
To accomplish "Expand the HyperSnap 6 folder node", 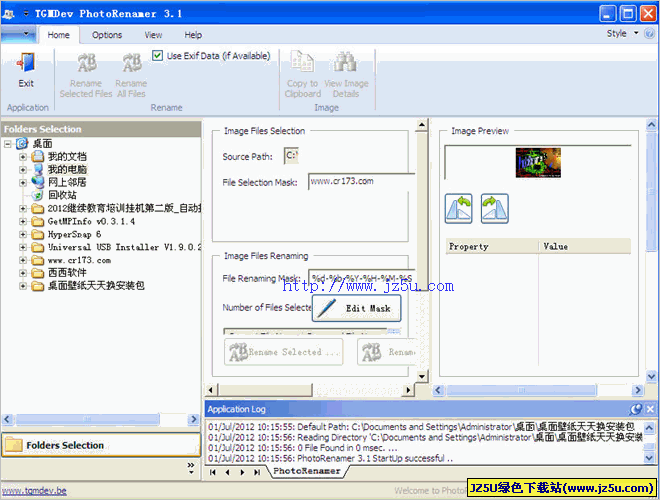I will click(x=23, y=234).
